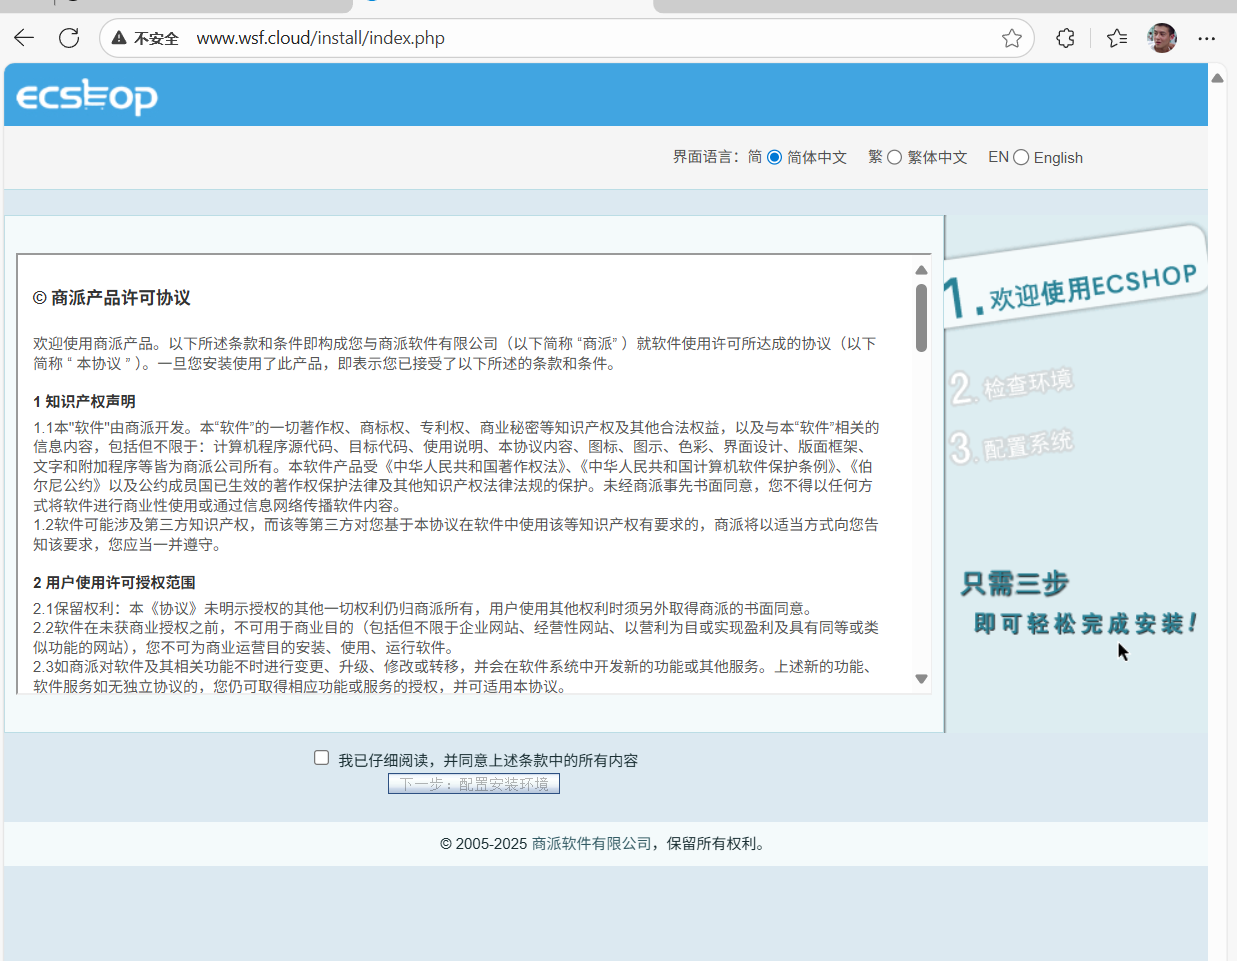Check the agree to terms checkbox
The image size is (1237, 961).
pyautogui.click(x=321, y=758)
